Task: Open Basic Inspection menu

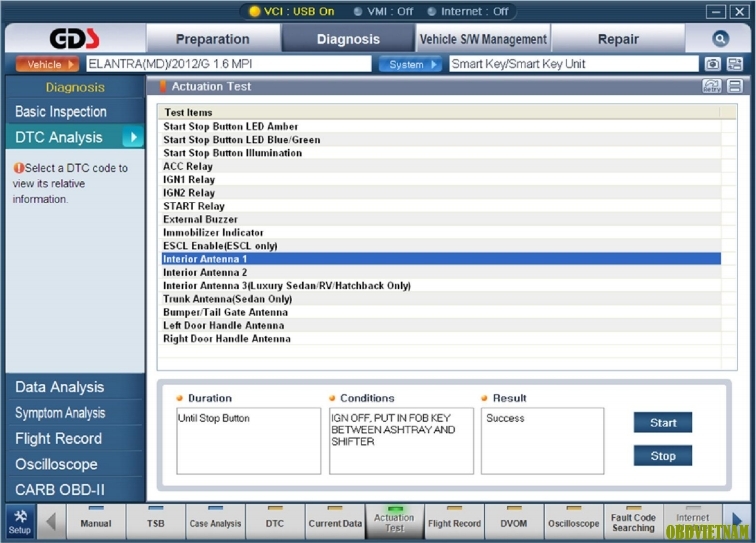Action: tap(75, 111)
